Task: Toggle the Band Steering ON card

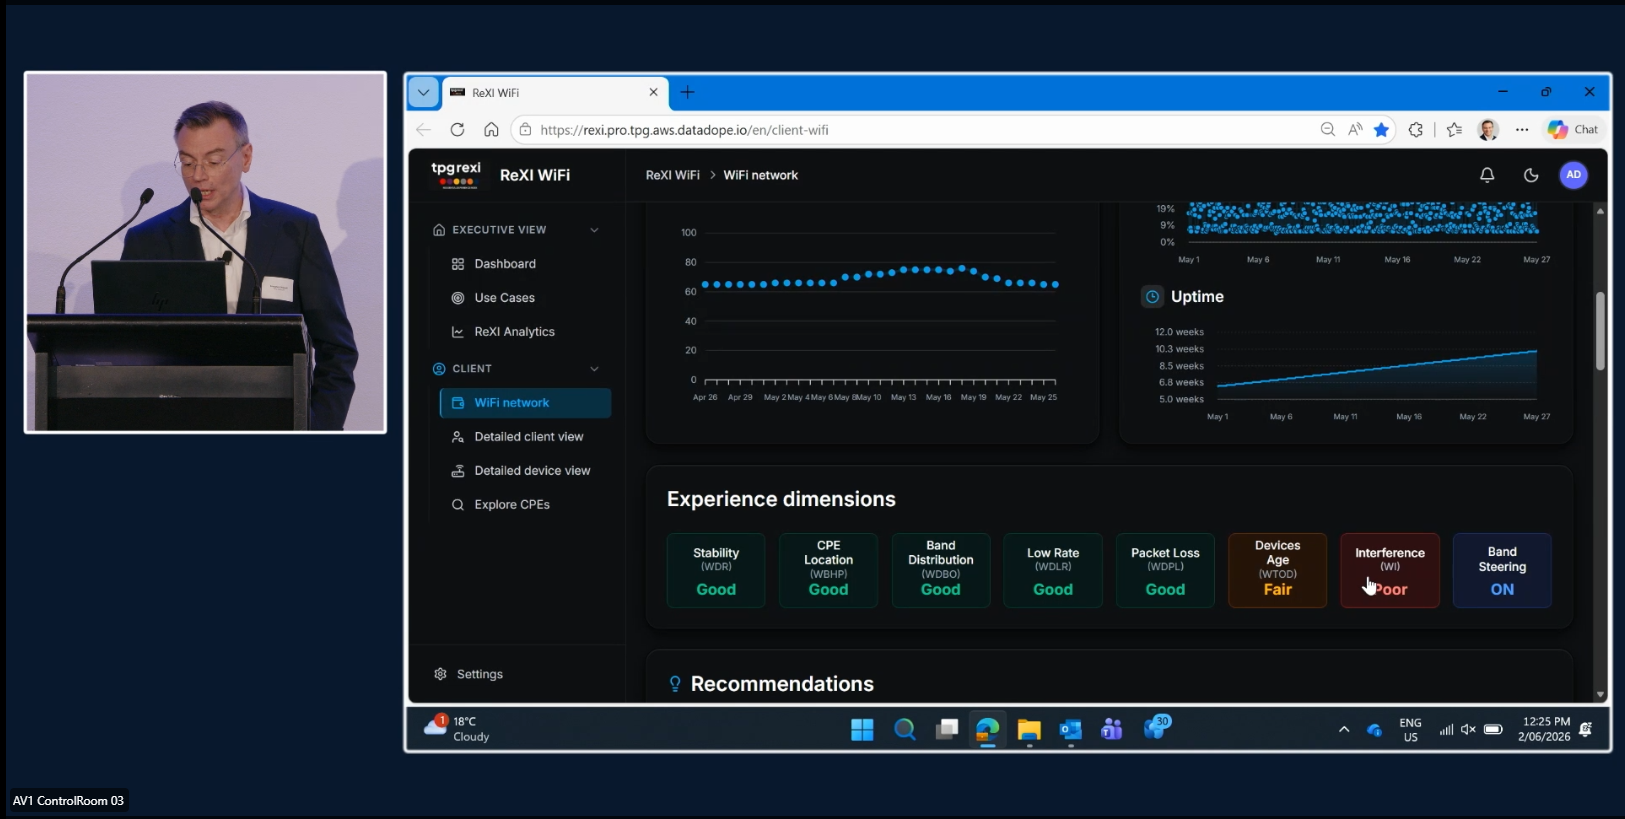Action: click(1502, 571)
